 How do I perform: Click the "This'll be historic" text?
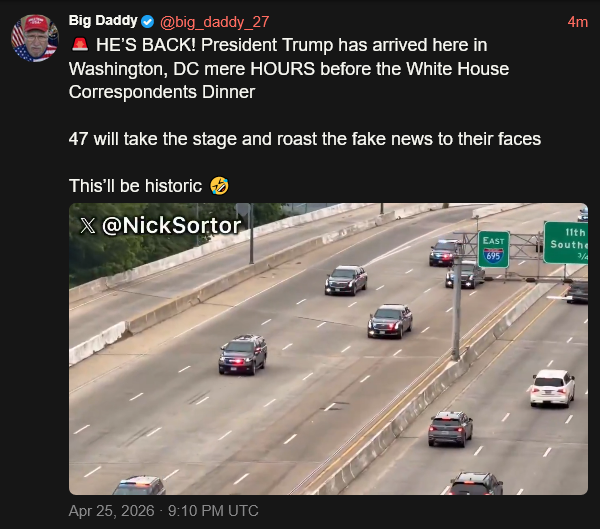(137, 186)
